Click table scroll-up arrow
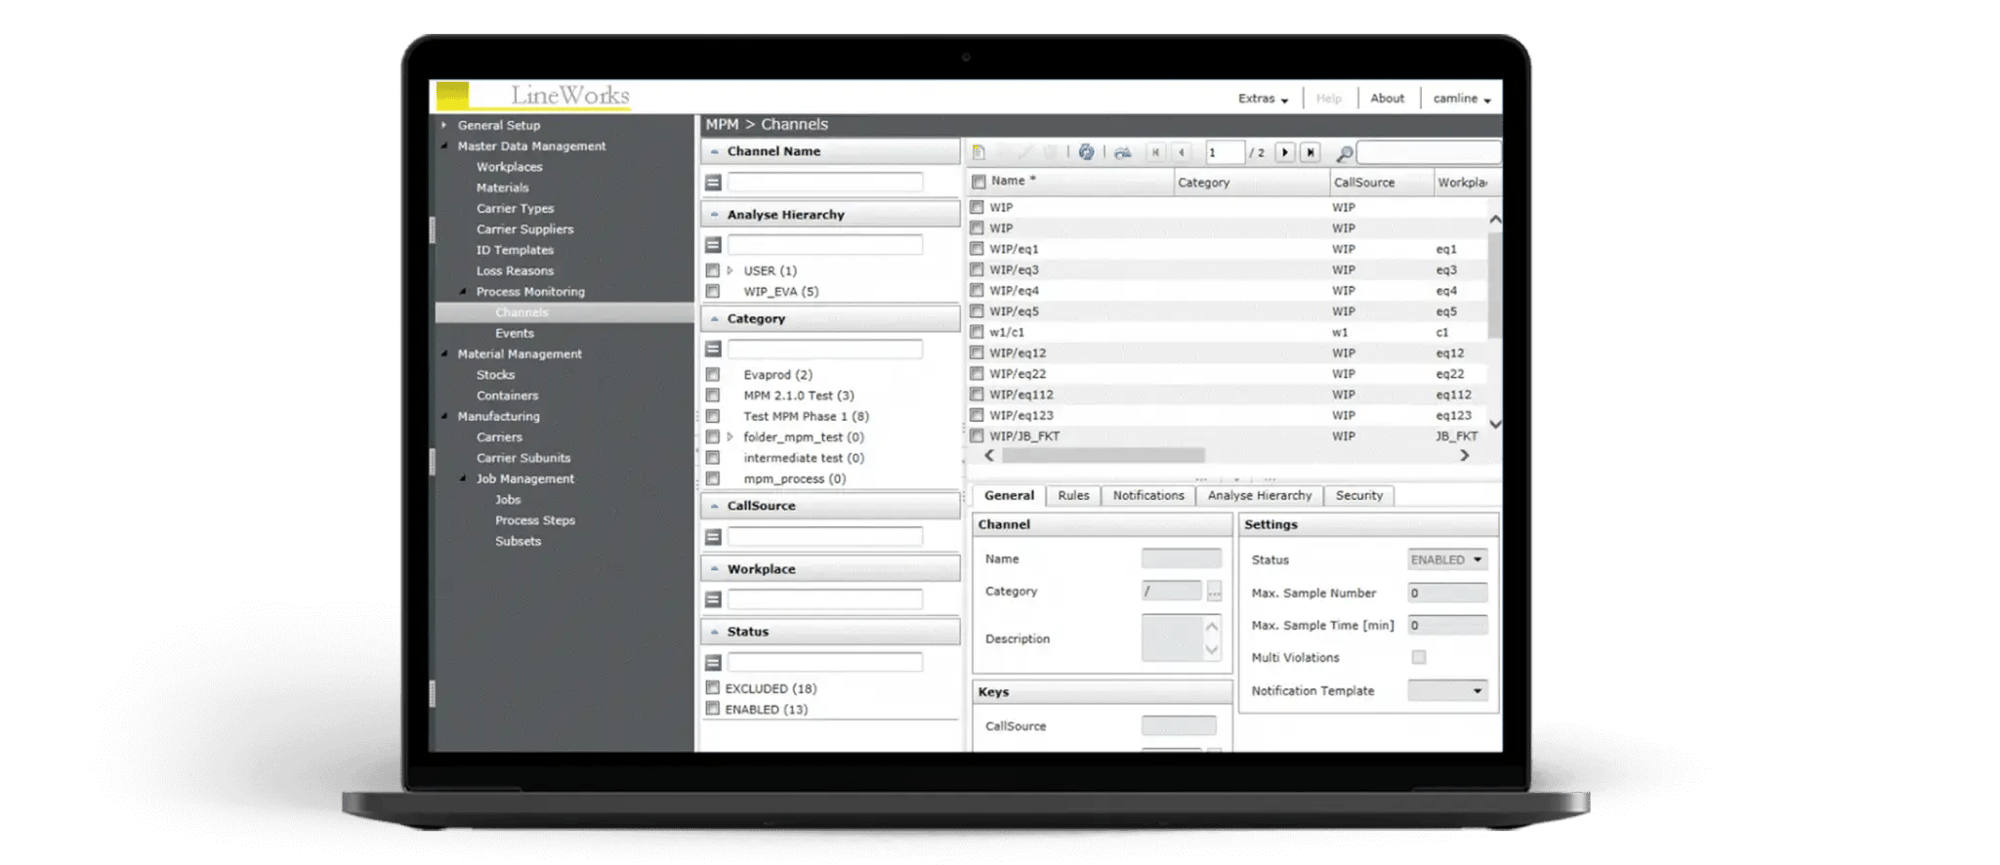Viewport: 2000px width, 865px height. [1495, 219]
